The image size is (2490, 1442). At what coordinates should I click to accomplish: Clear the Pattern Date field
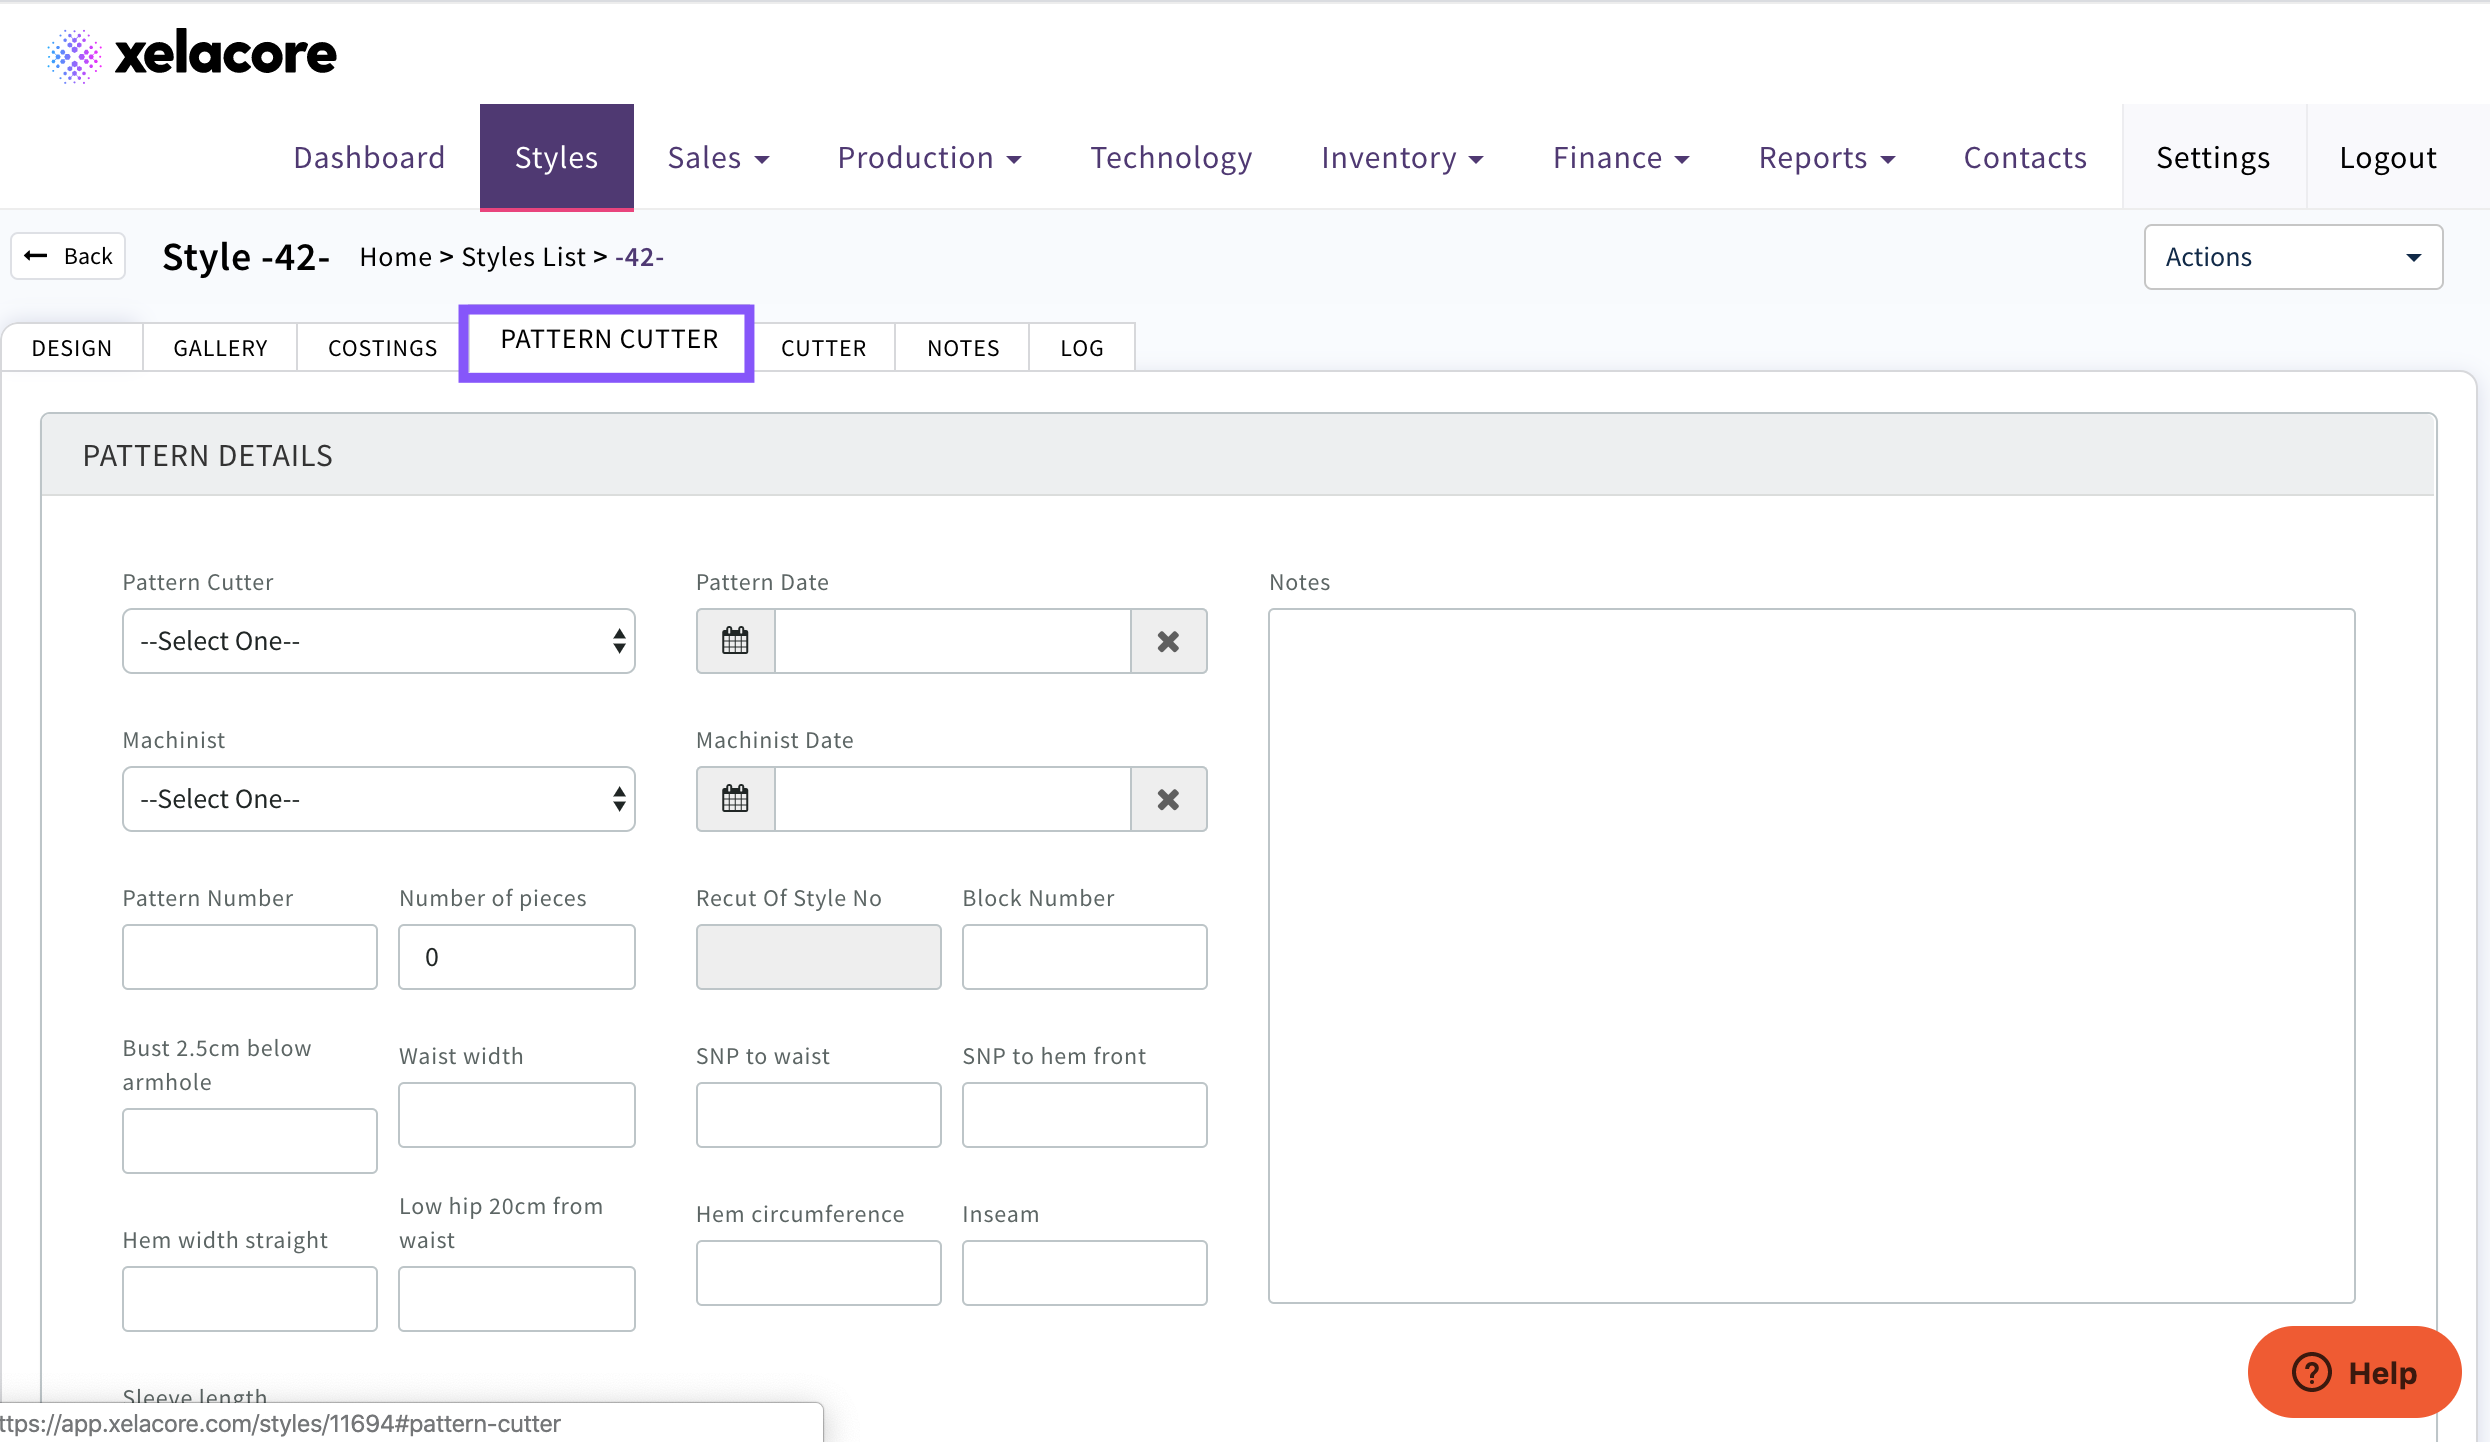pos(1167,641)
